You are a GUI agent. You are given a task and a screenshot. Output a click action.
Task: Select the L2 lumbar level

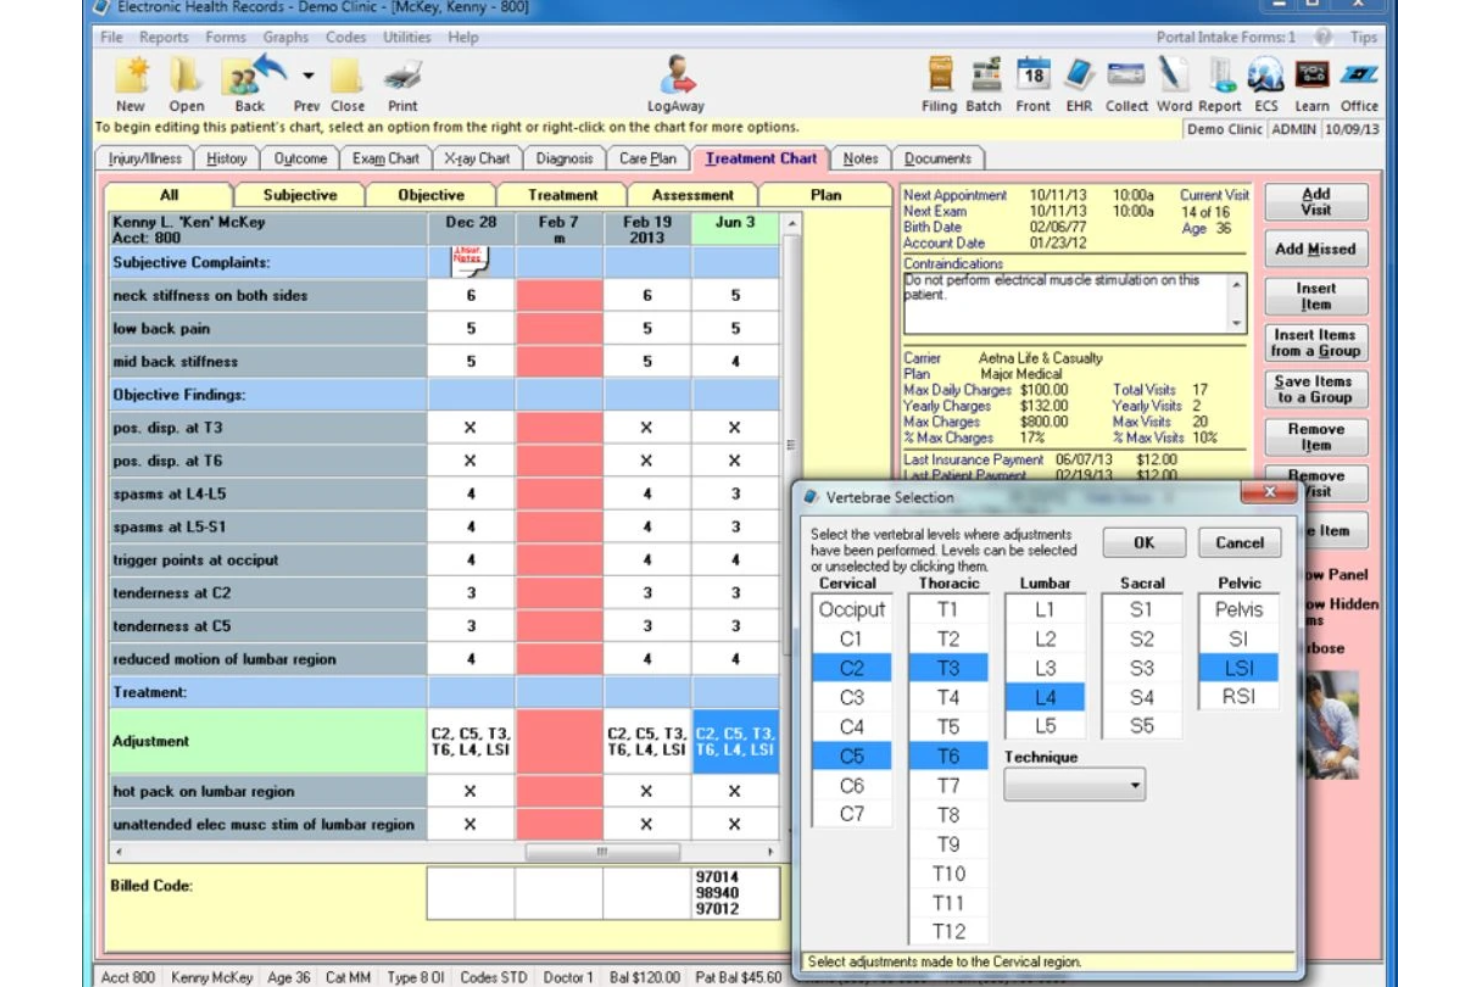[1043, 638]
